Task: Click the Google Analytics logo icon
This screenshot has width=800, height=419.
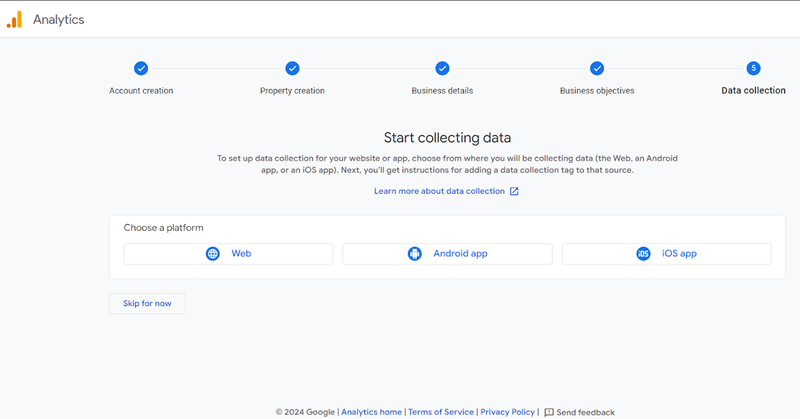Action: tap(14, 19)
